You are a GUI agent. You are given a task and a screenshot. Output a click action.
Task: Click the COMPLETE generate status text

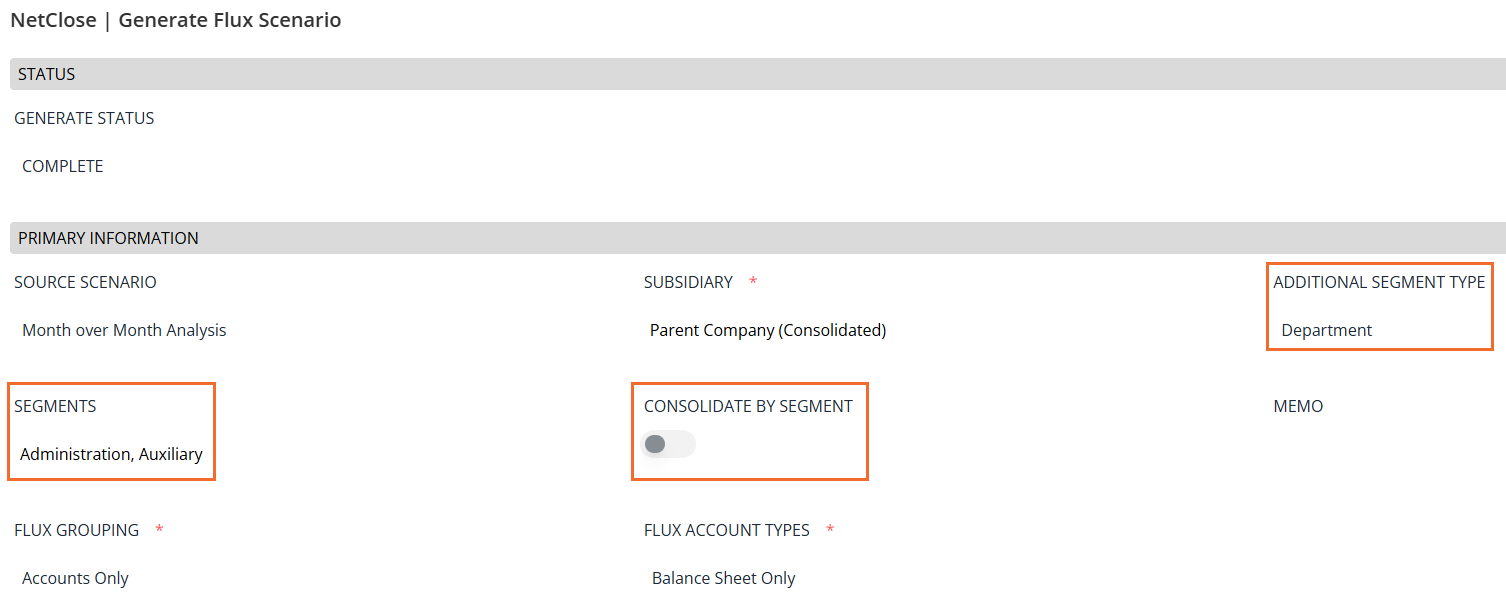(x=63, y=166)
